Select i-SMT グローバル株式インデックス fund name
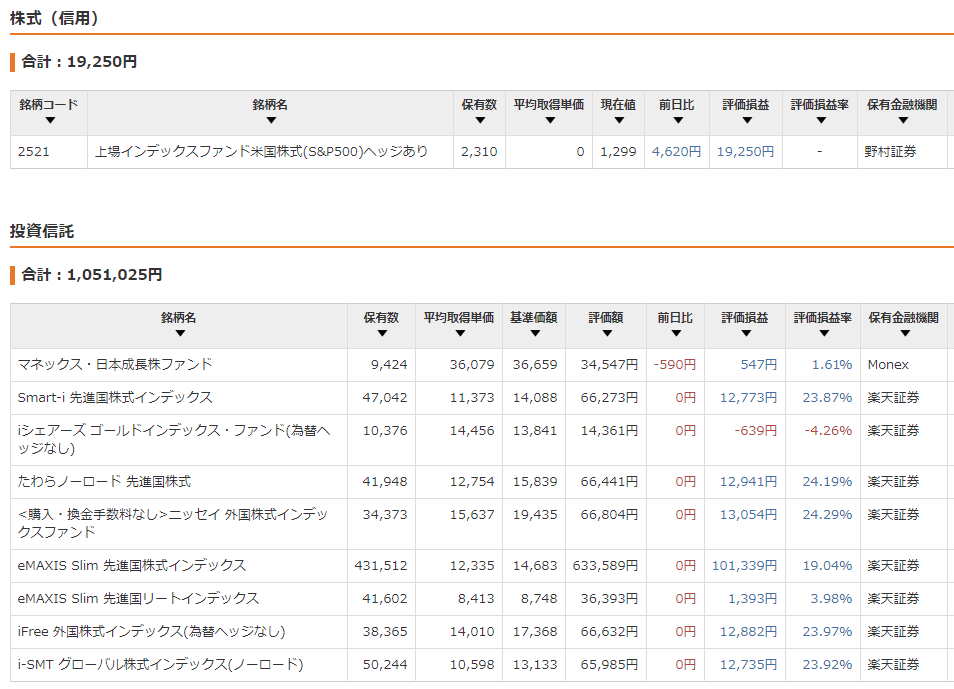The height and width of the screenshot is (689, 954). [161, 664]
